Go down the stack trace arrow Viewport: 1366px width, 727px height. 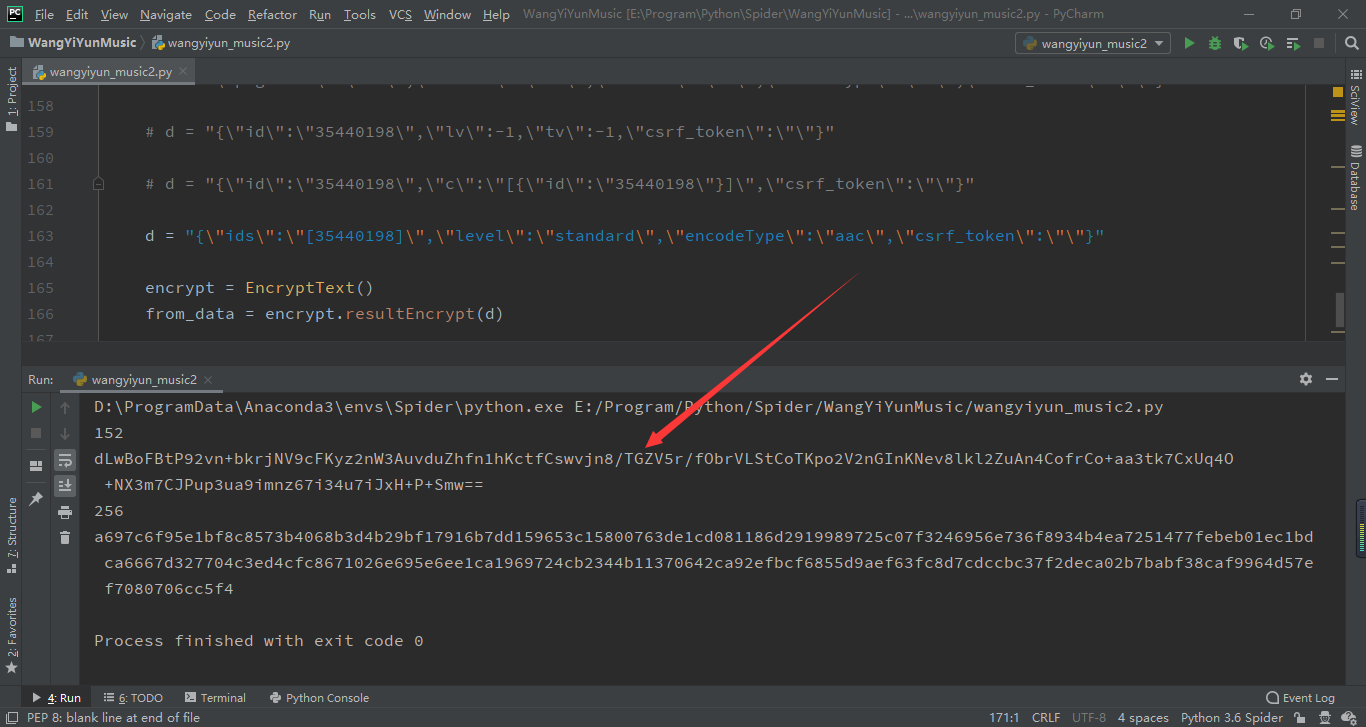click(x=65, y=433)
